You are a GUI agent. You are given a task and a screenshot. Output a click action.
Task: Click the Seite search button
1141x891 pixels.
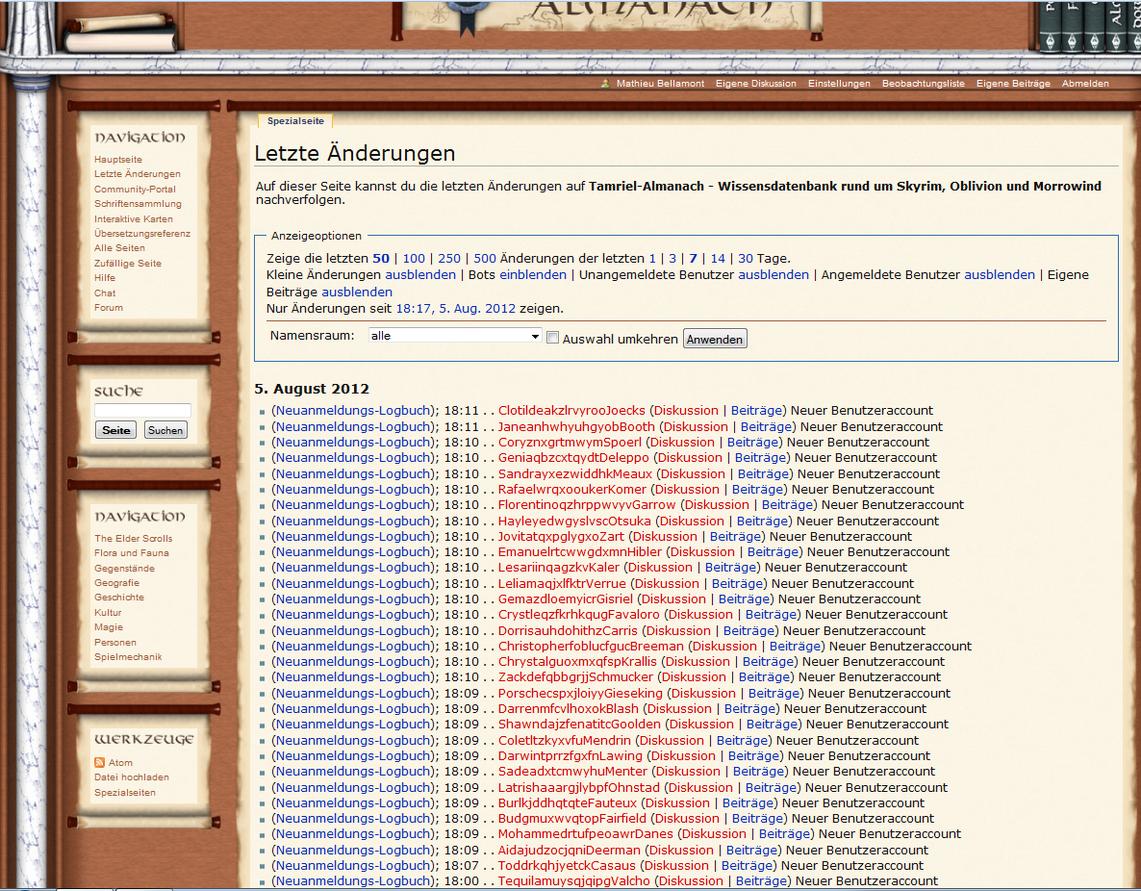pyautogui.click(x=116, y=430)
